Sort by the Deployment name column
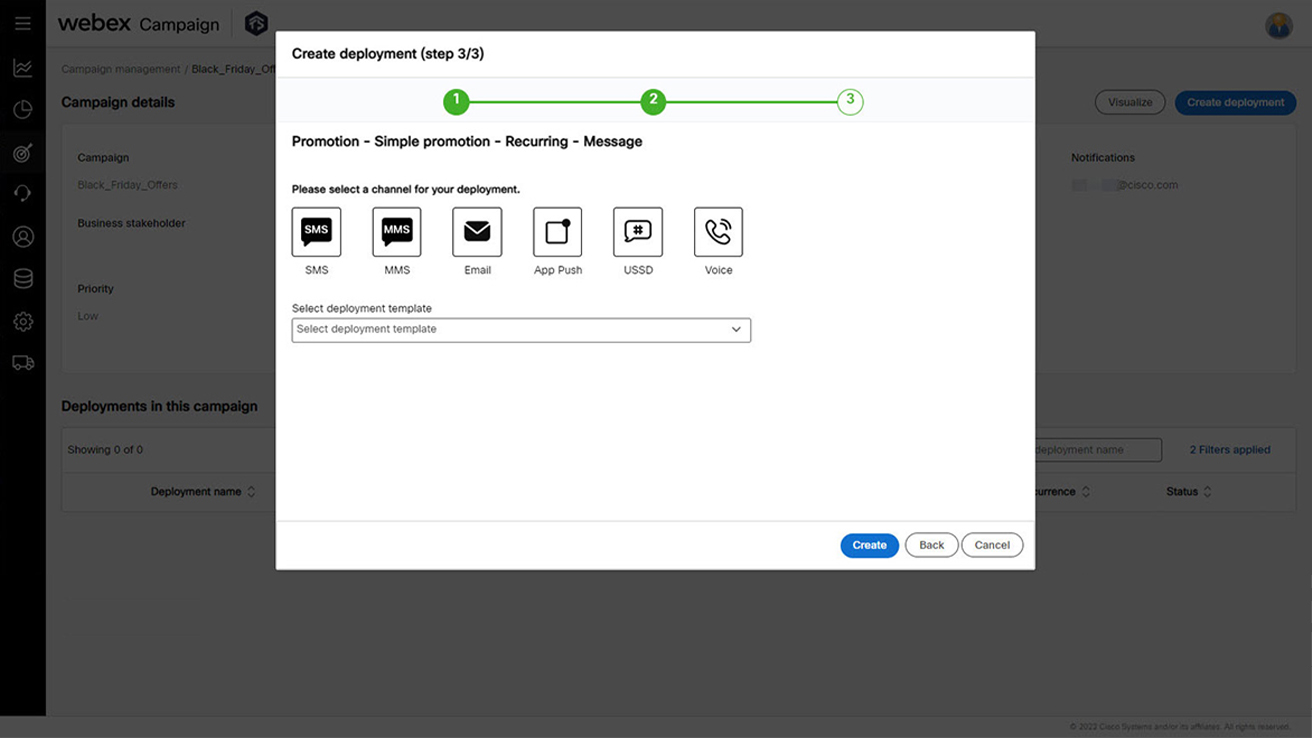This screenshot has height=738, width=1312. (203, 492)
